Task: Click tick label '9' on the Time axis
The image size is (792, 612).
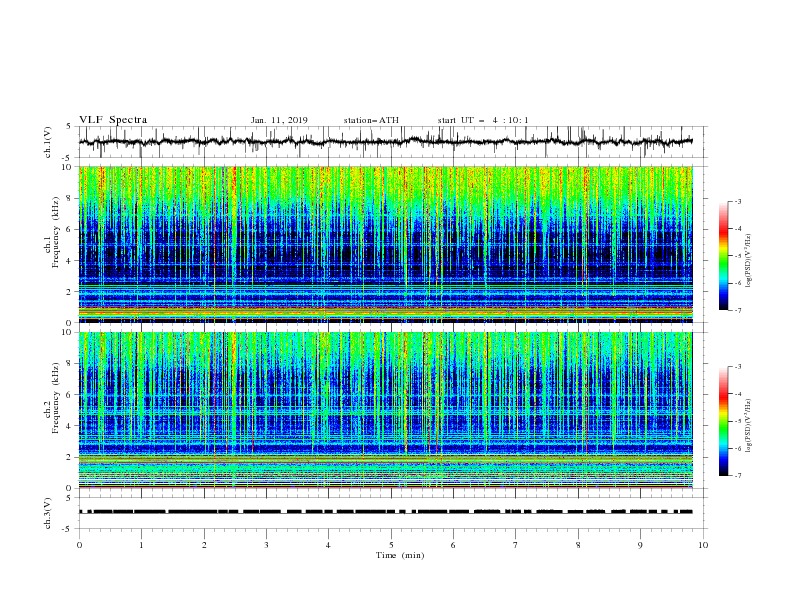Action: point(640,545)
